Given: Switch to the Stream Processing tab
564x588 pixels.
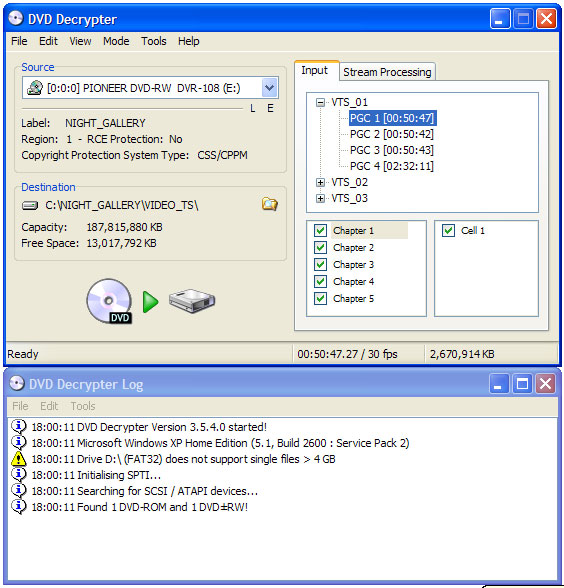Looking at the screenshot, I should (x=387, y=72).
